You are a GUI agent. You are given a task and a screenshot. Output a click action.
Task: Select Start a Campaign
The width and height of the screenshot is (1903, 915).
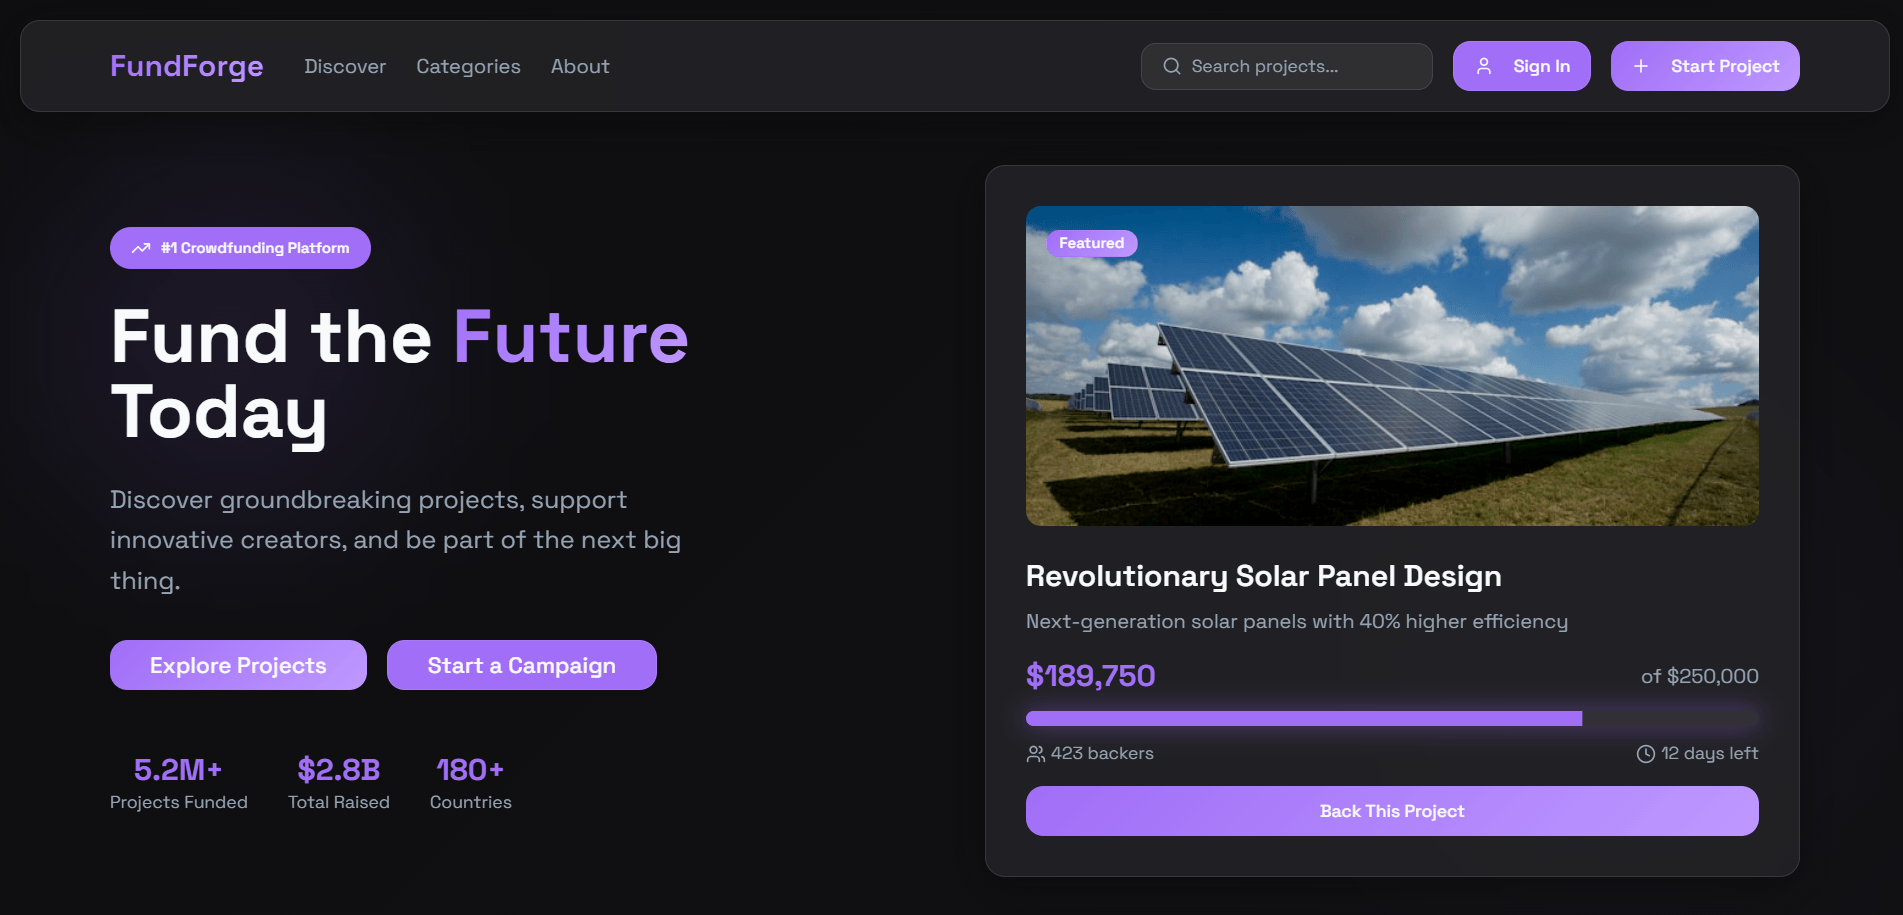point(521,665)
